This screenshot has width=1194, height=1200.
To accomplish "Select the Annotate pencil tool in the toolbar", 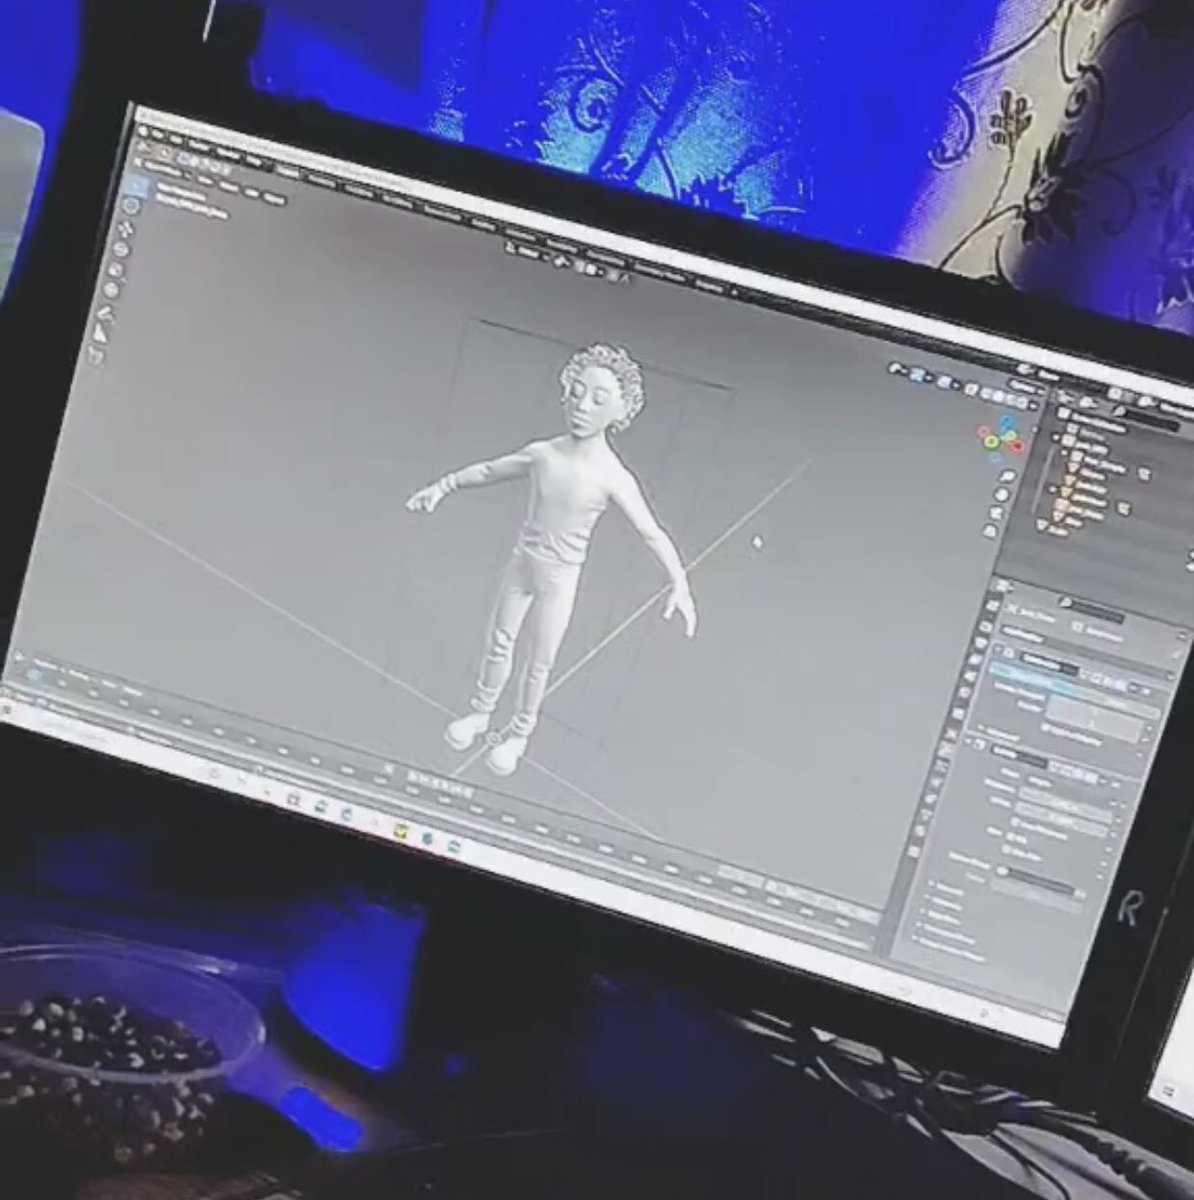I will tap(107, 312).
